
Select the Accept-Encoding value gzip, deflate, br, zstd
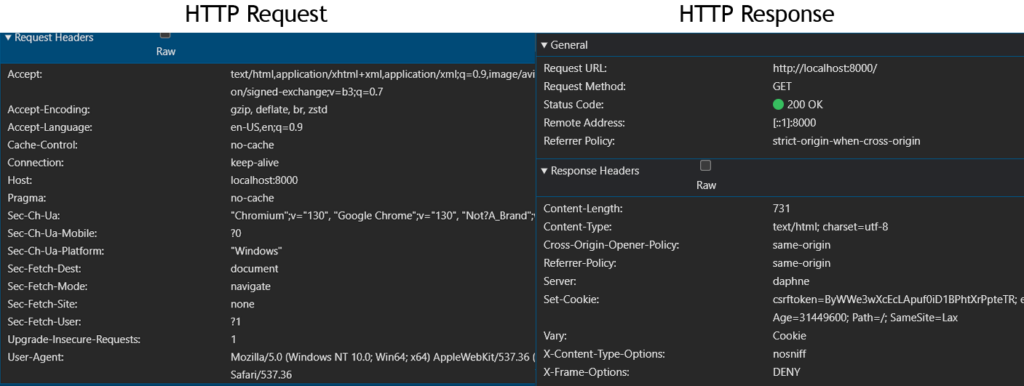click(x=279, y=110)
